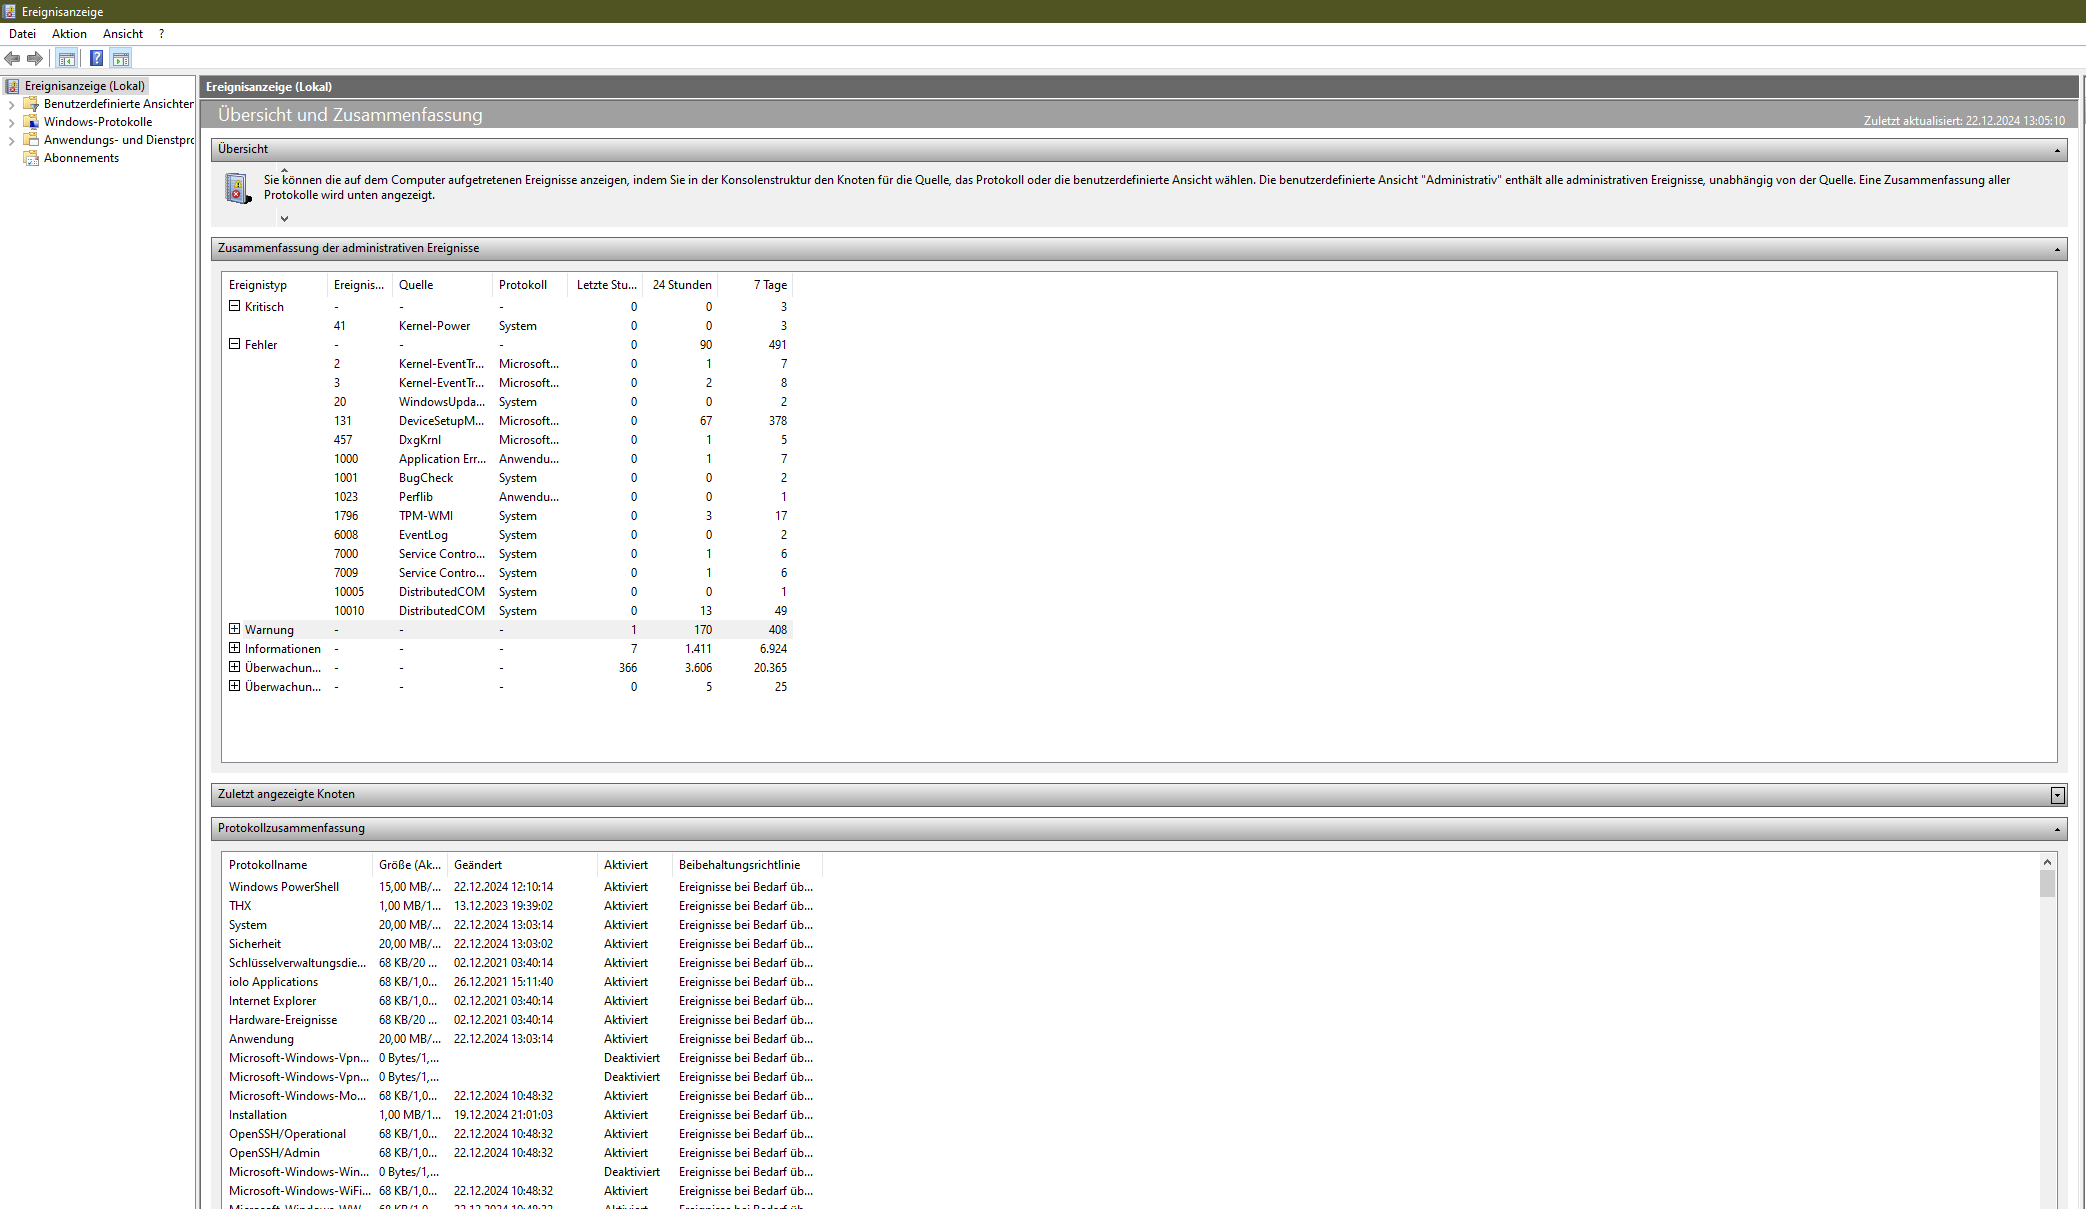Click the Forward arrow toolbar icon
2086x1209 pixels.
[35, 59]
